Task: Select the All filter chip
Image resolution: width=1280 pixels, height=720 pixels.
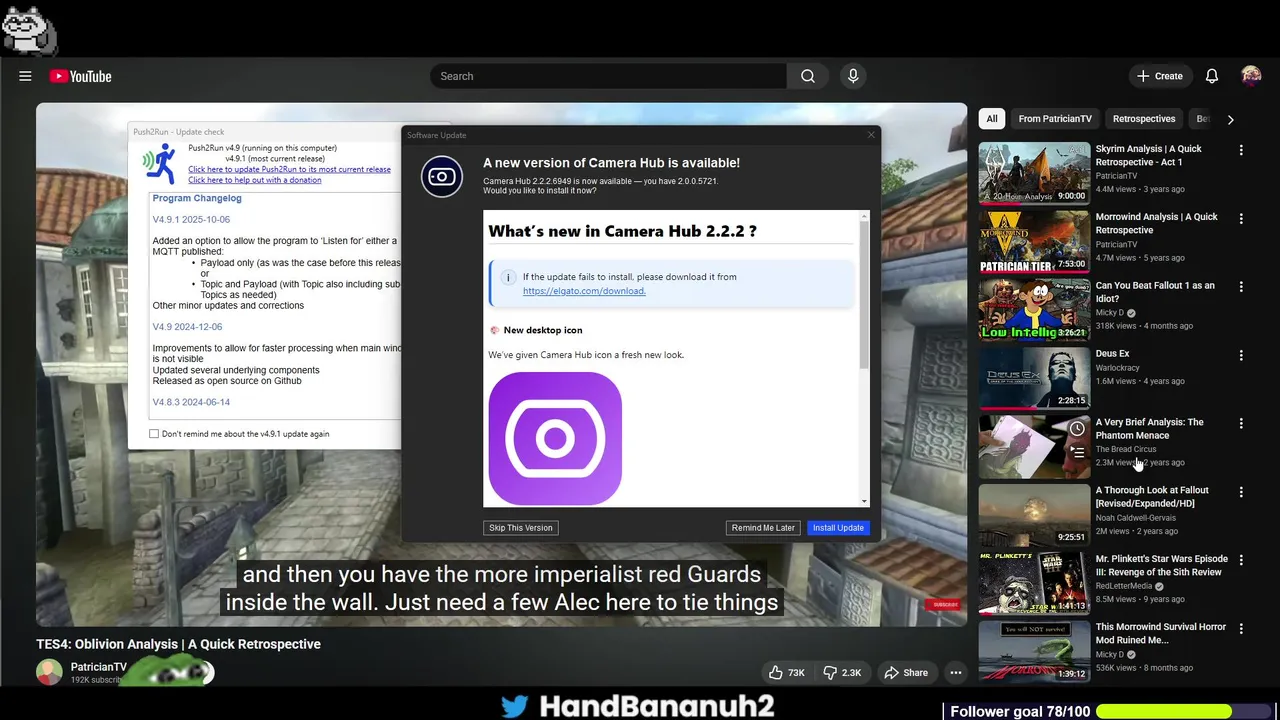Action: [992, 119]
